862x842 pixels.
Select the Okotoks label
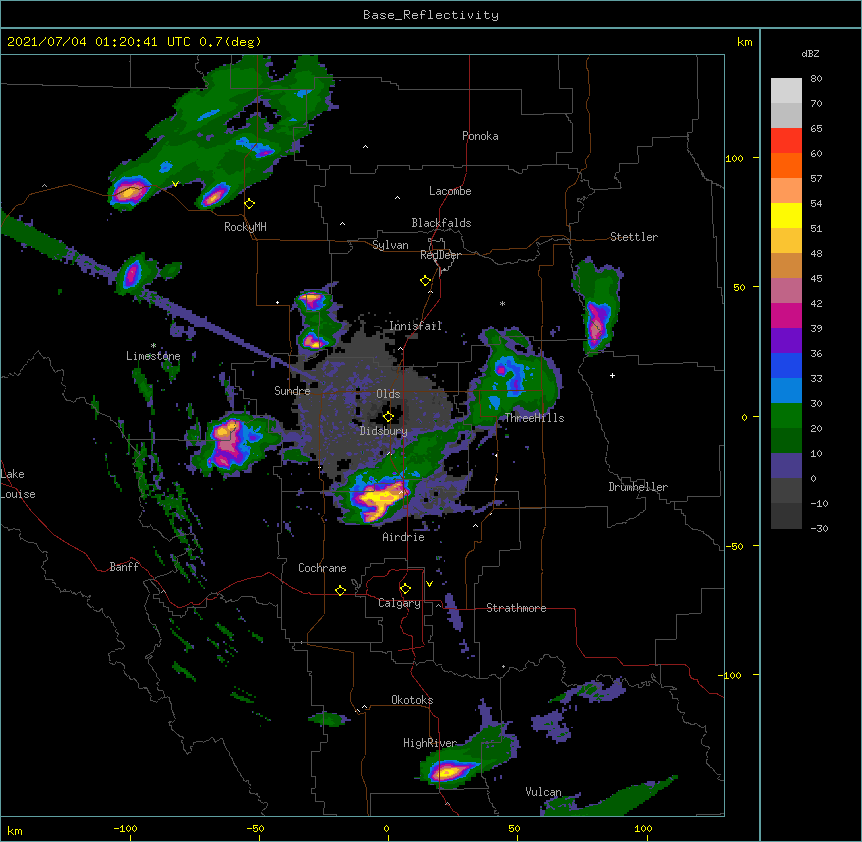[412, 700]
